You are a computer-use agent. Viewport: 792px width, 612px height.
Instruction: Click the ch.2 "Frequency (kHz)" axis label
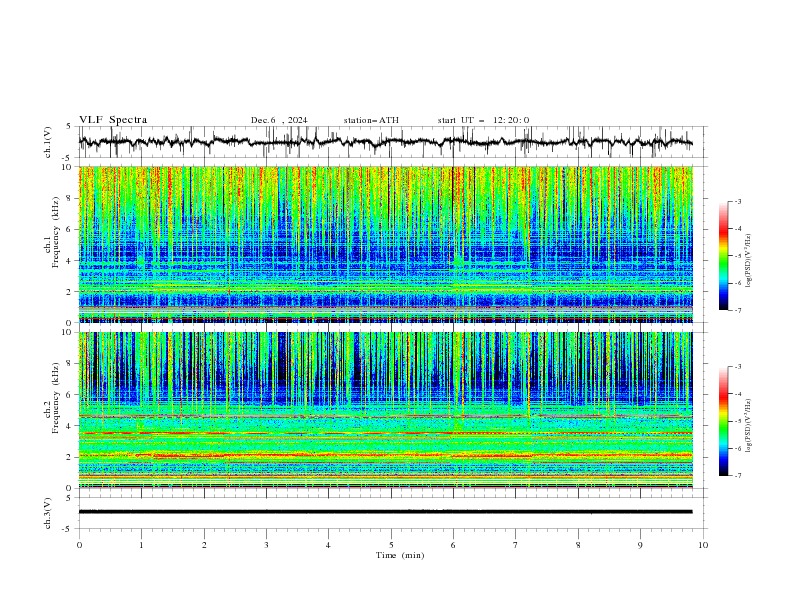(x=56, y=397)
